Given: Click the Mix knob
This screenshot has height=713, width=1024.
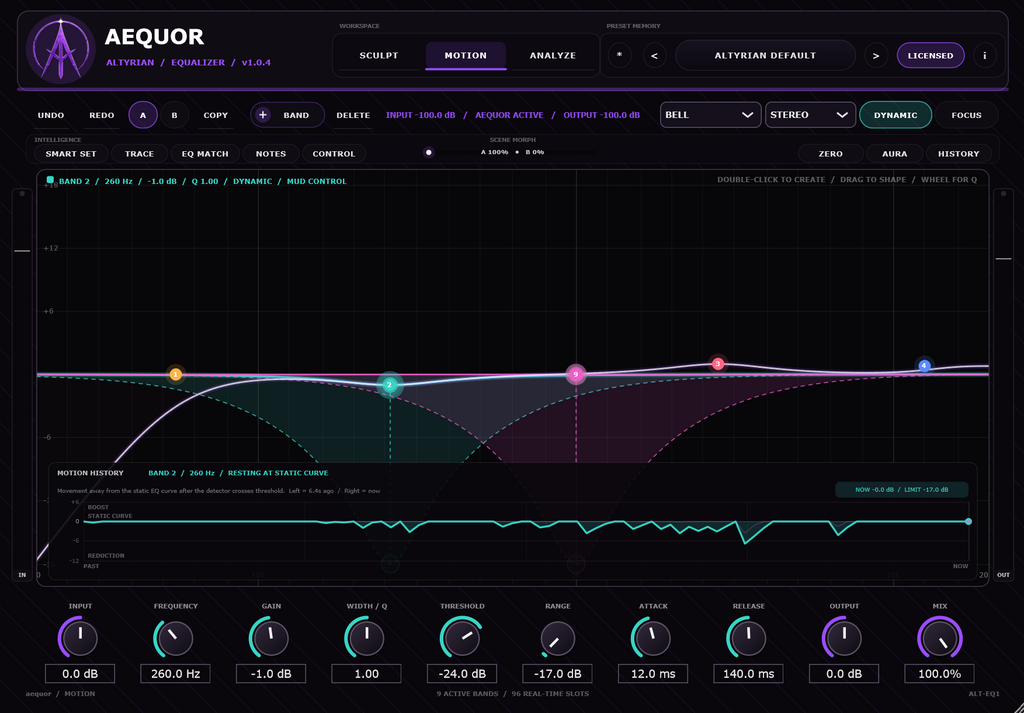Looking at the screenshot, I should 939,638.
